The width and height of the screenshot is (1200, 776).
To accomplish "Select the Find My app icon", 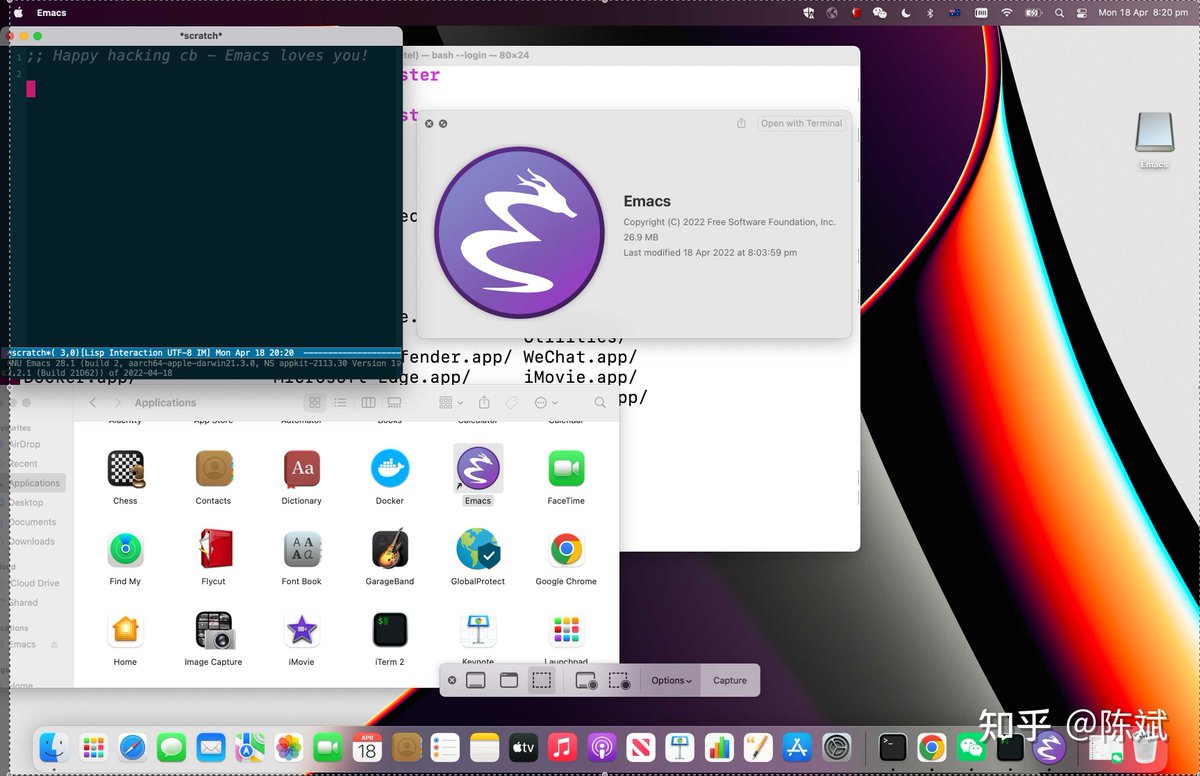I will tap(125, 549).
